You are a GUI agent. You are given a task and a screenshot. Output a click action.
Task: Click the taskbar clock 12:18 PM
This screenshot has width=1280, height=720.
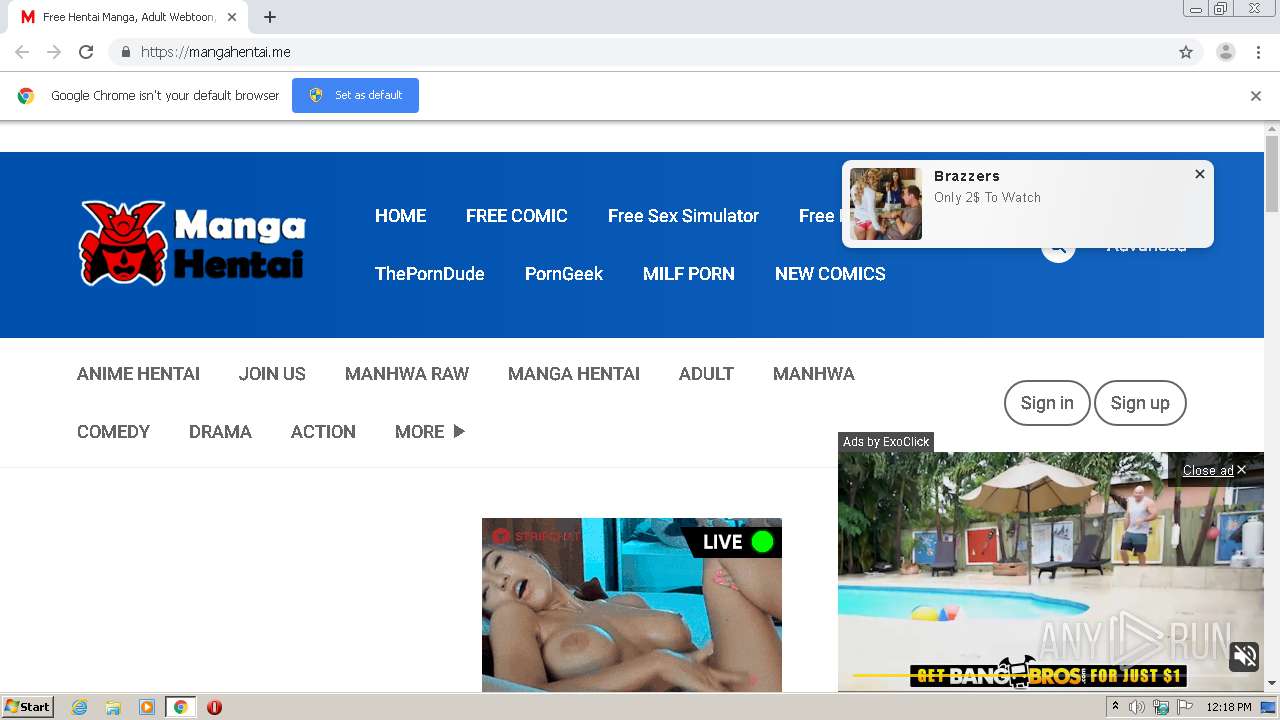[x=1229, y=707]
